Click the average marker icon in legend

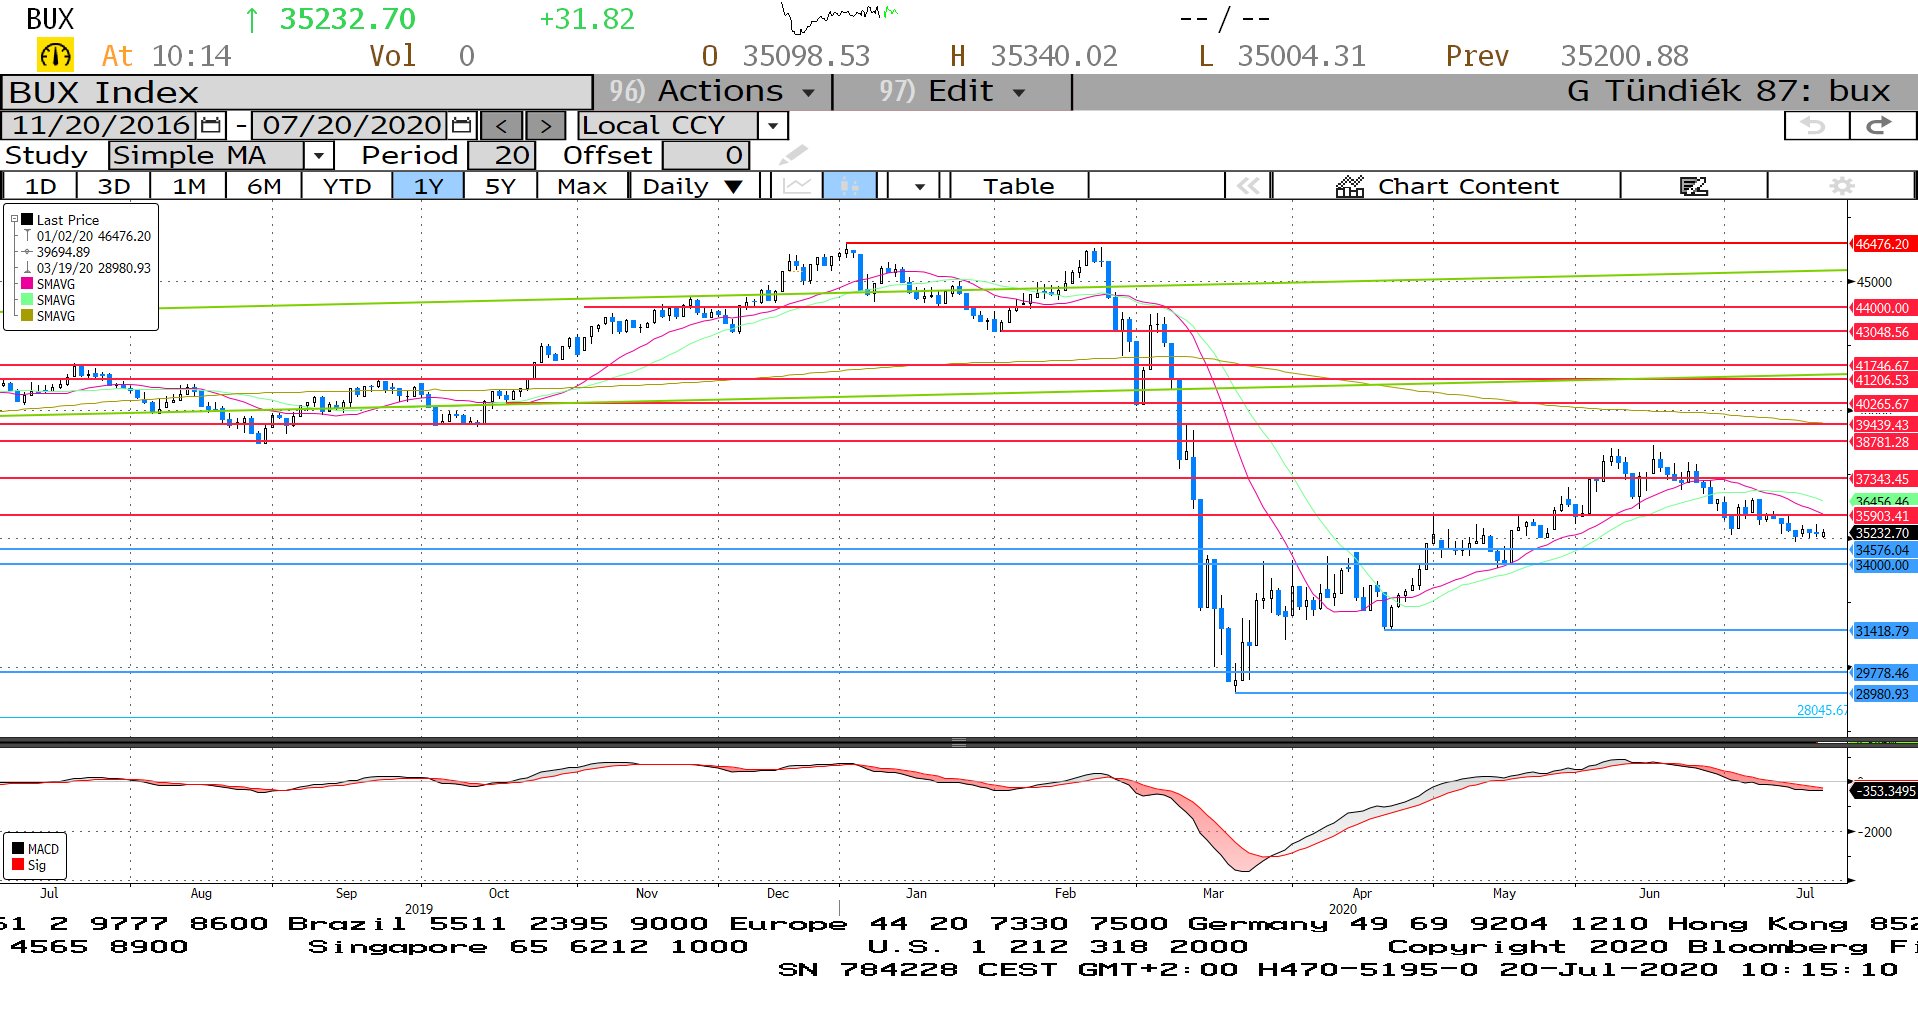(x=27, y=252)
